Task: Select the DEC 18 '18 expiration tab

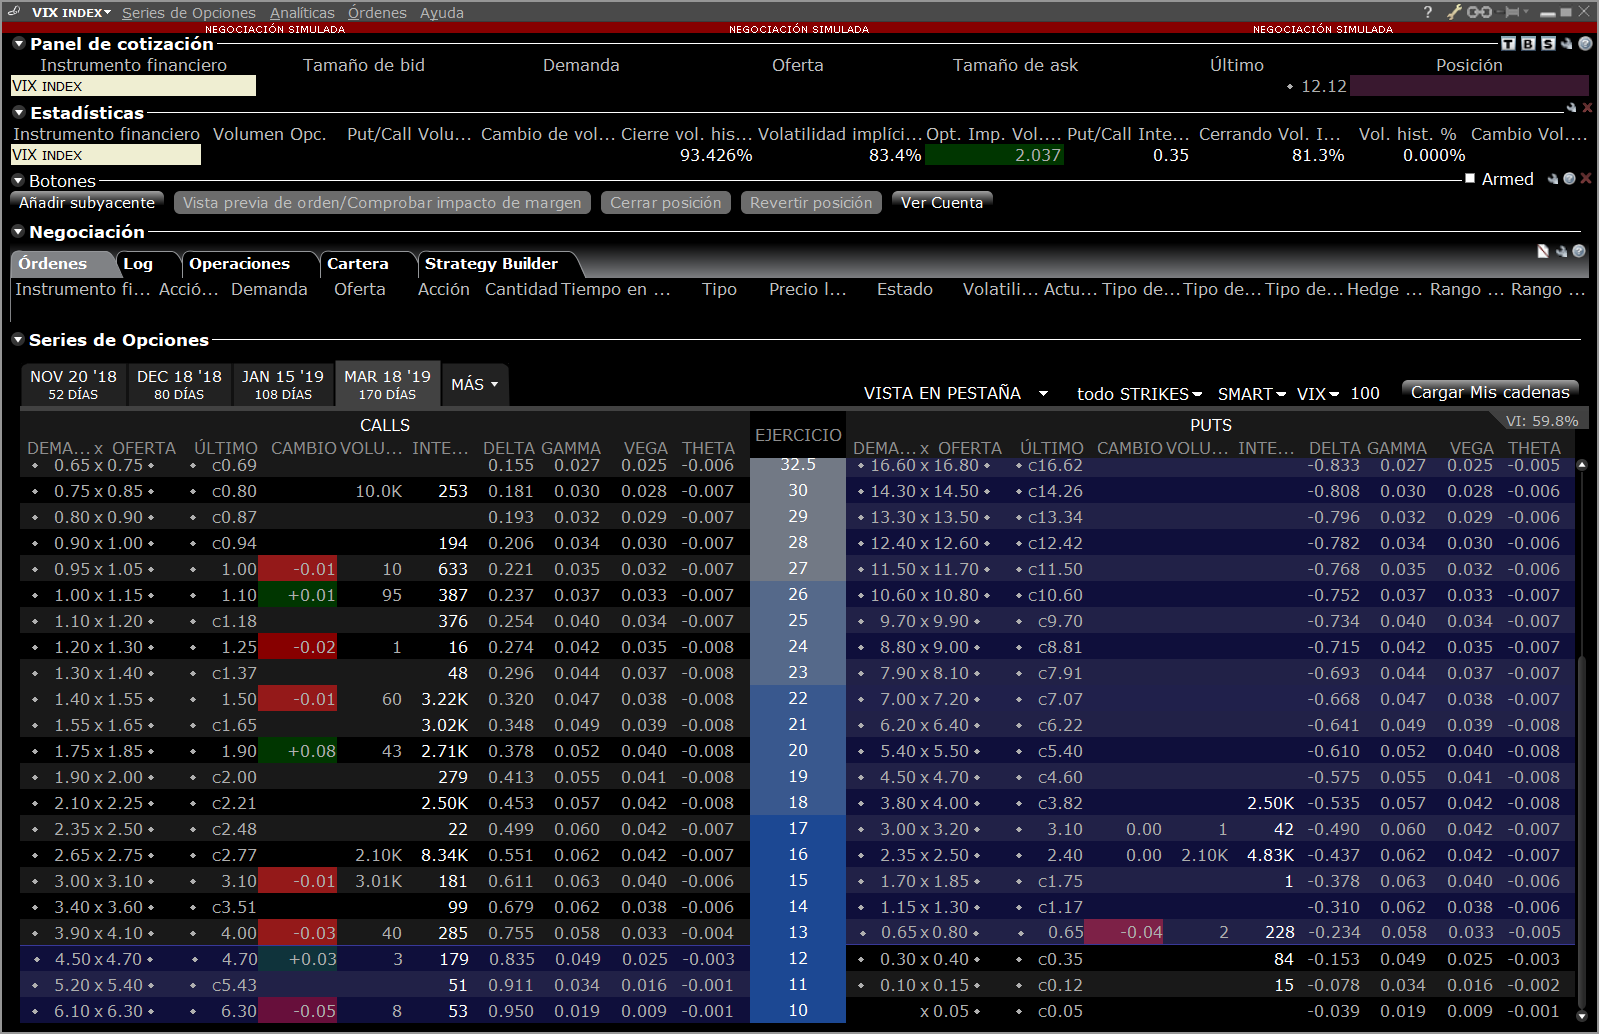Action: pos(179,384)
